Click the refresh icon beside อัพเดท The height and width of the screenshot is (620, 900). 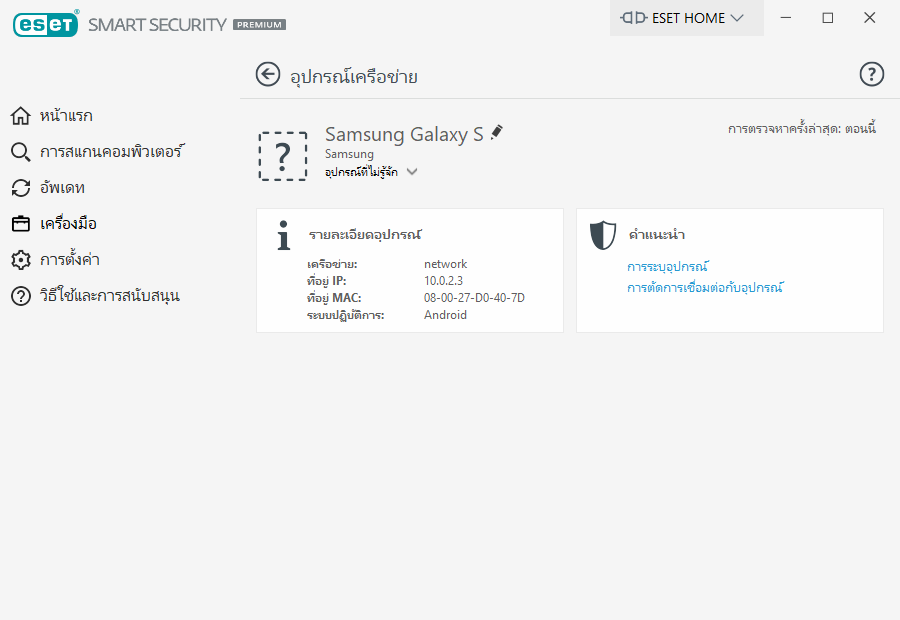pos(21,188)
